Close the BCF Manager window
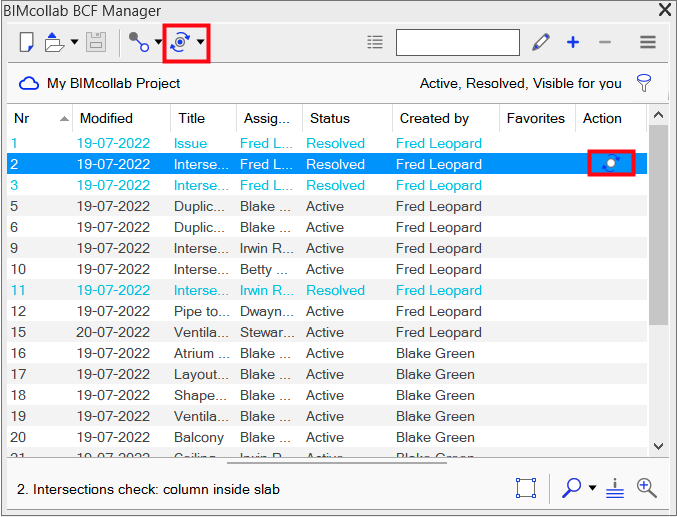This screenshot has height=517, width=677. (665, 10)
